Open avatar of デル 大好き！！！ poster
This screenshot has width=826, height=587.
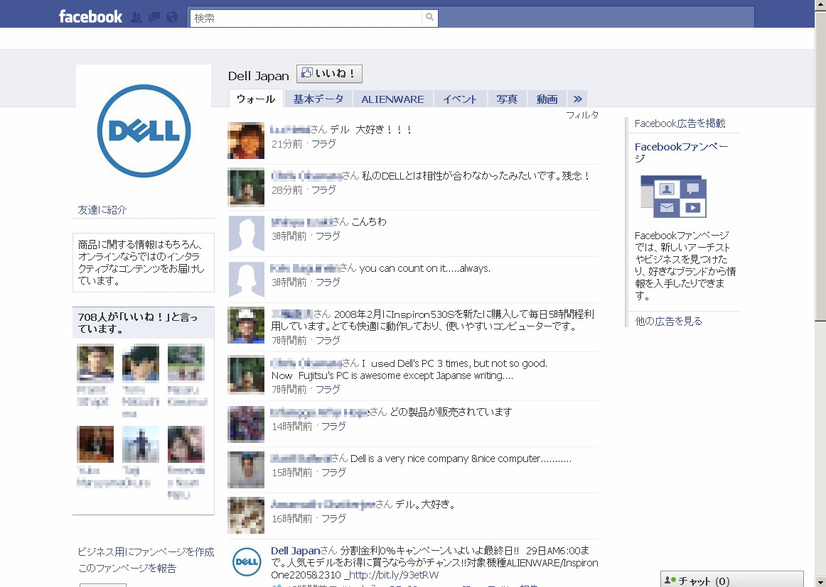(246, 141)
